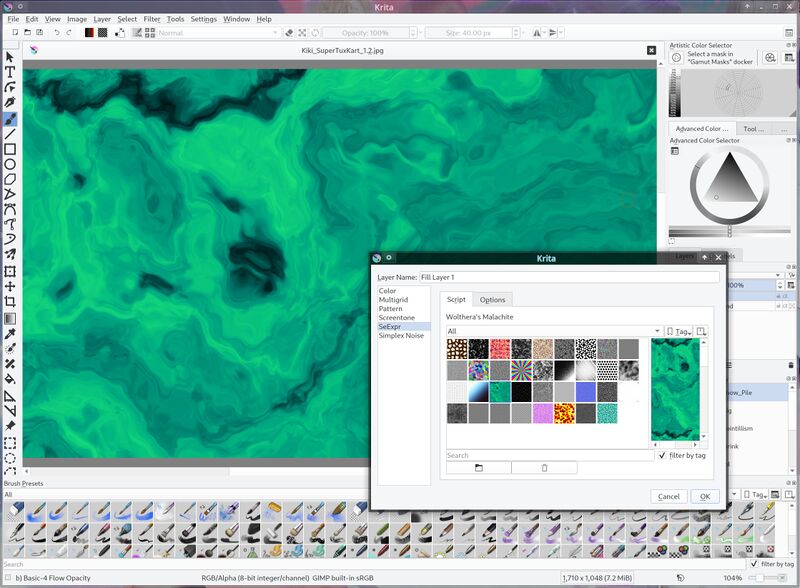Select the Line tool
Screen dimensions: 800x588
[10, 134]
